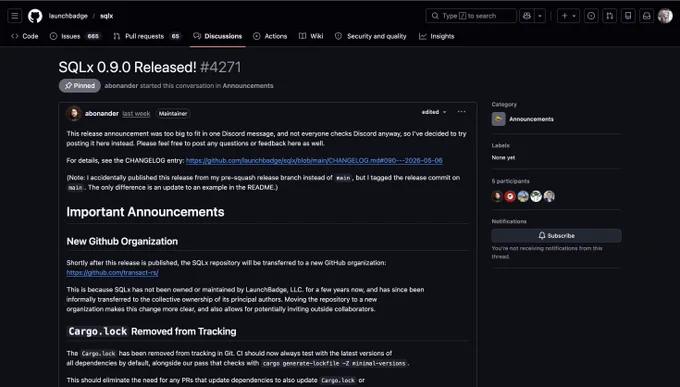Open Announcements link in Category sidebar
Image resolution: width=680 pixels, height=387 pixels.
pyautogui.click(x=531, y=119)
